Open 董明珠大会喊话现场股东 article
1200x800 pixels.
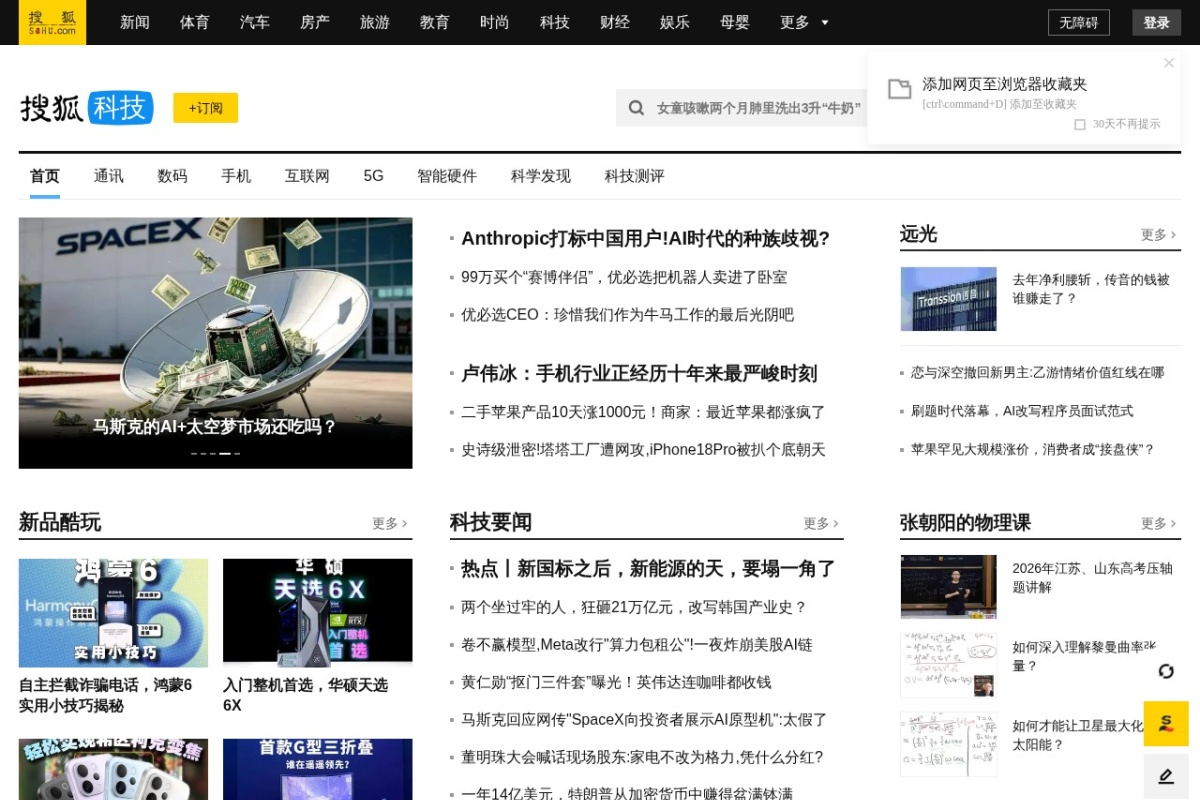pyautogui.click(x=642, y=757)
